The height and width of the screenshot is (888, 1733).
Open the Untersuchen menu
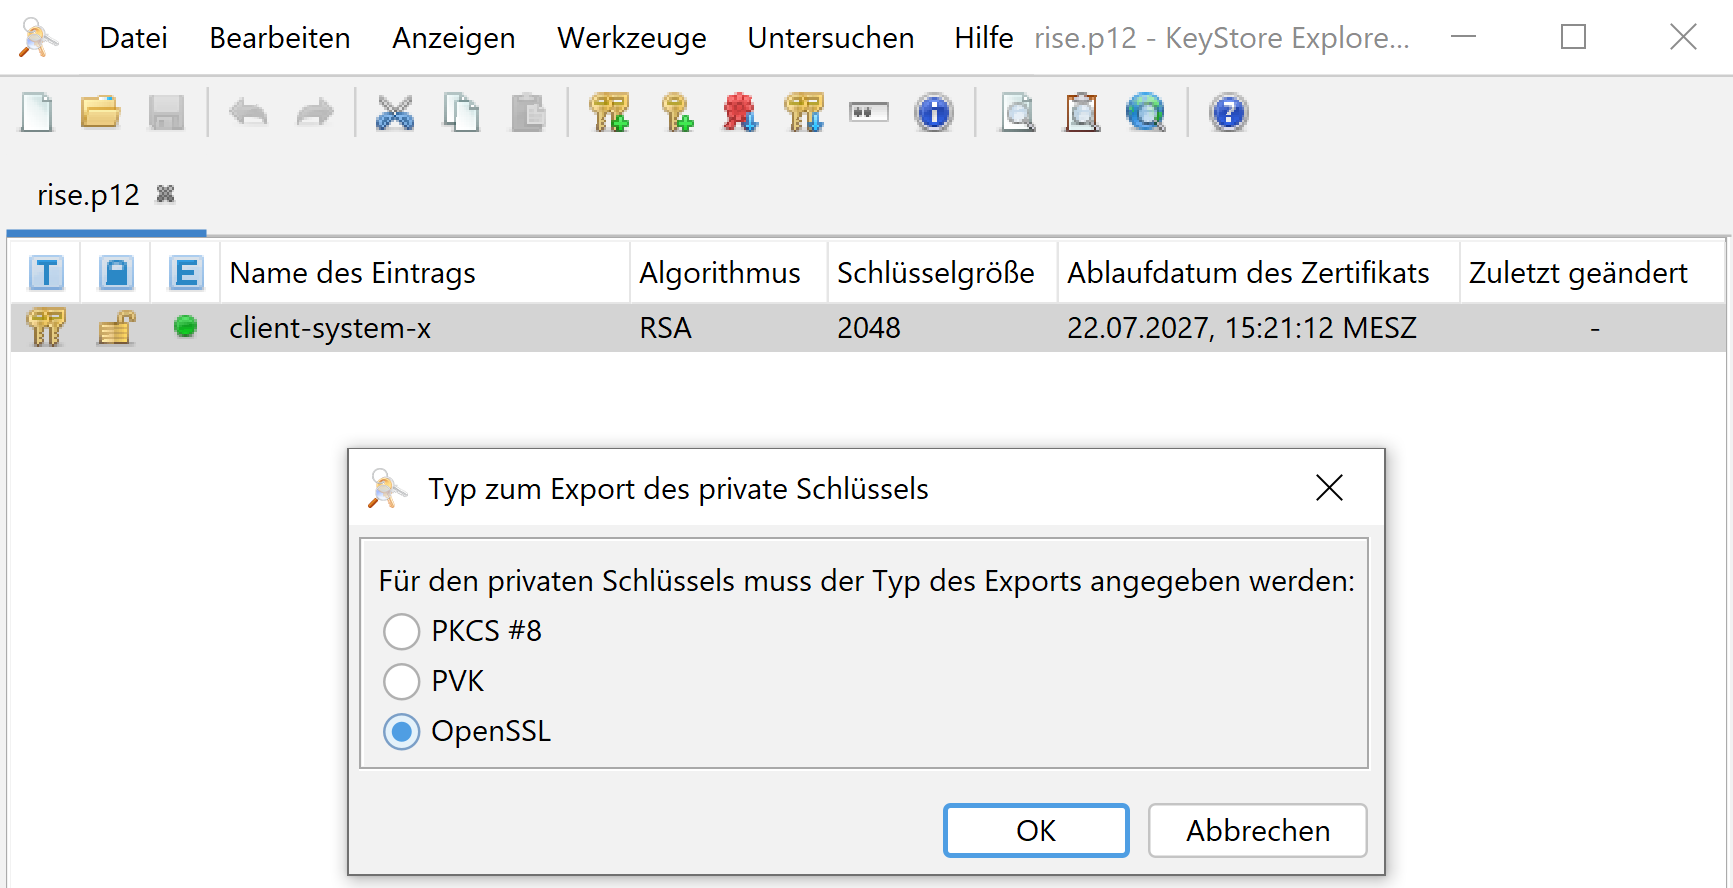tap(830, 38)
